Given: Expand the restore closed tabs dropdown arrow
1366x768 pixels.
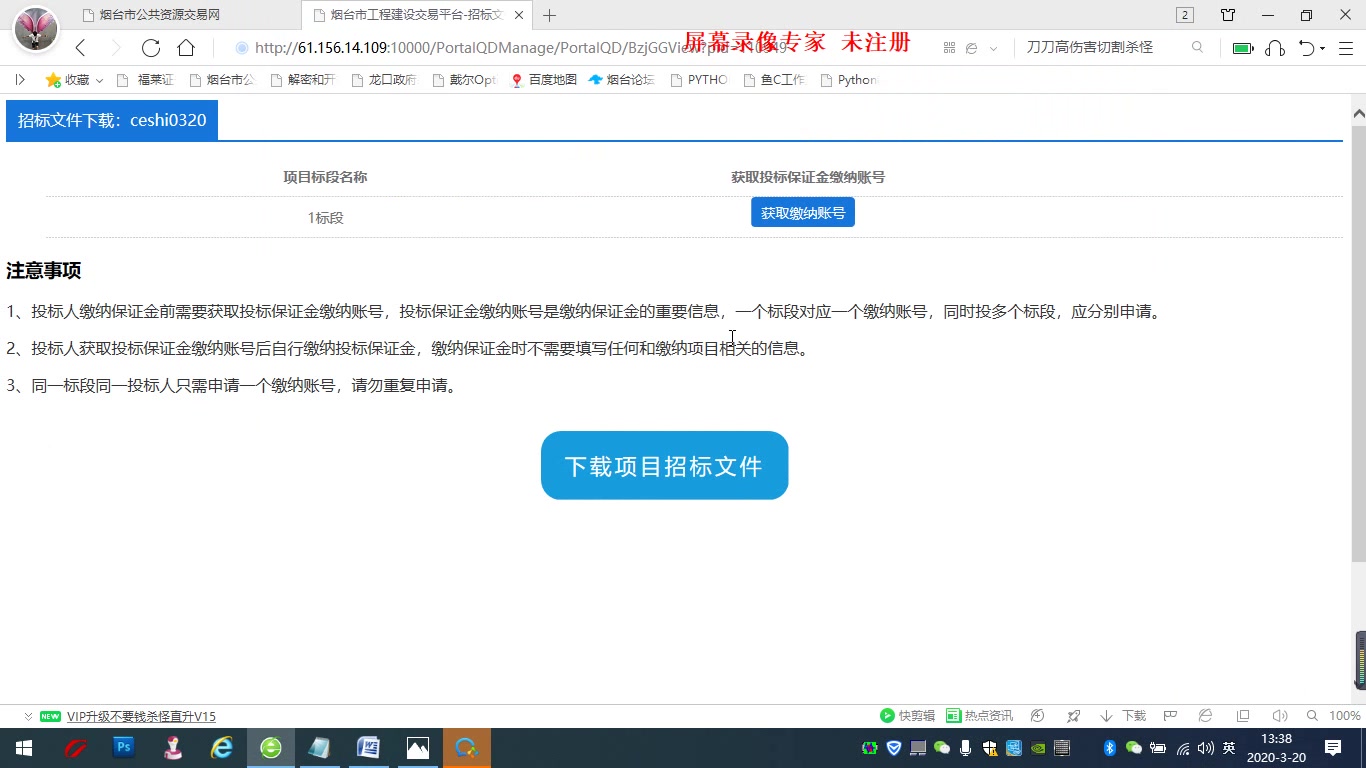Looking at the screenshot, I should tap(1320, 47).
